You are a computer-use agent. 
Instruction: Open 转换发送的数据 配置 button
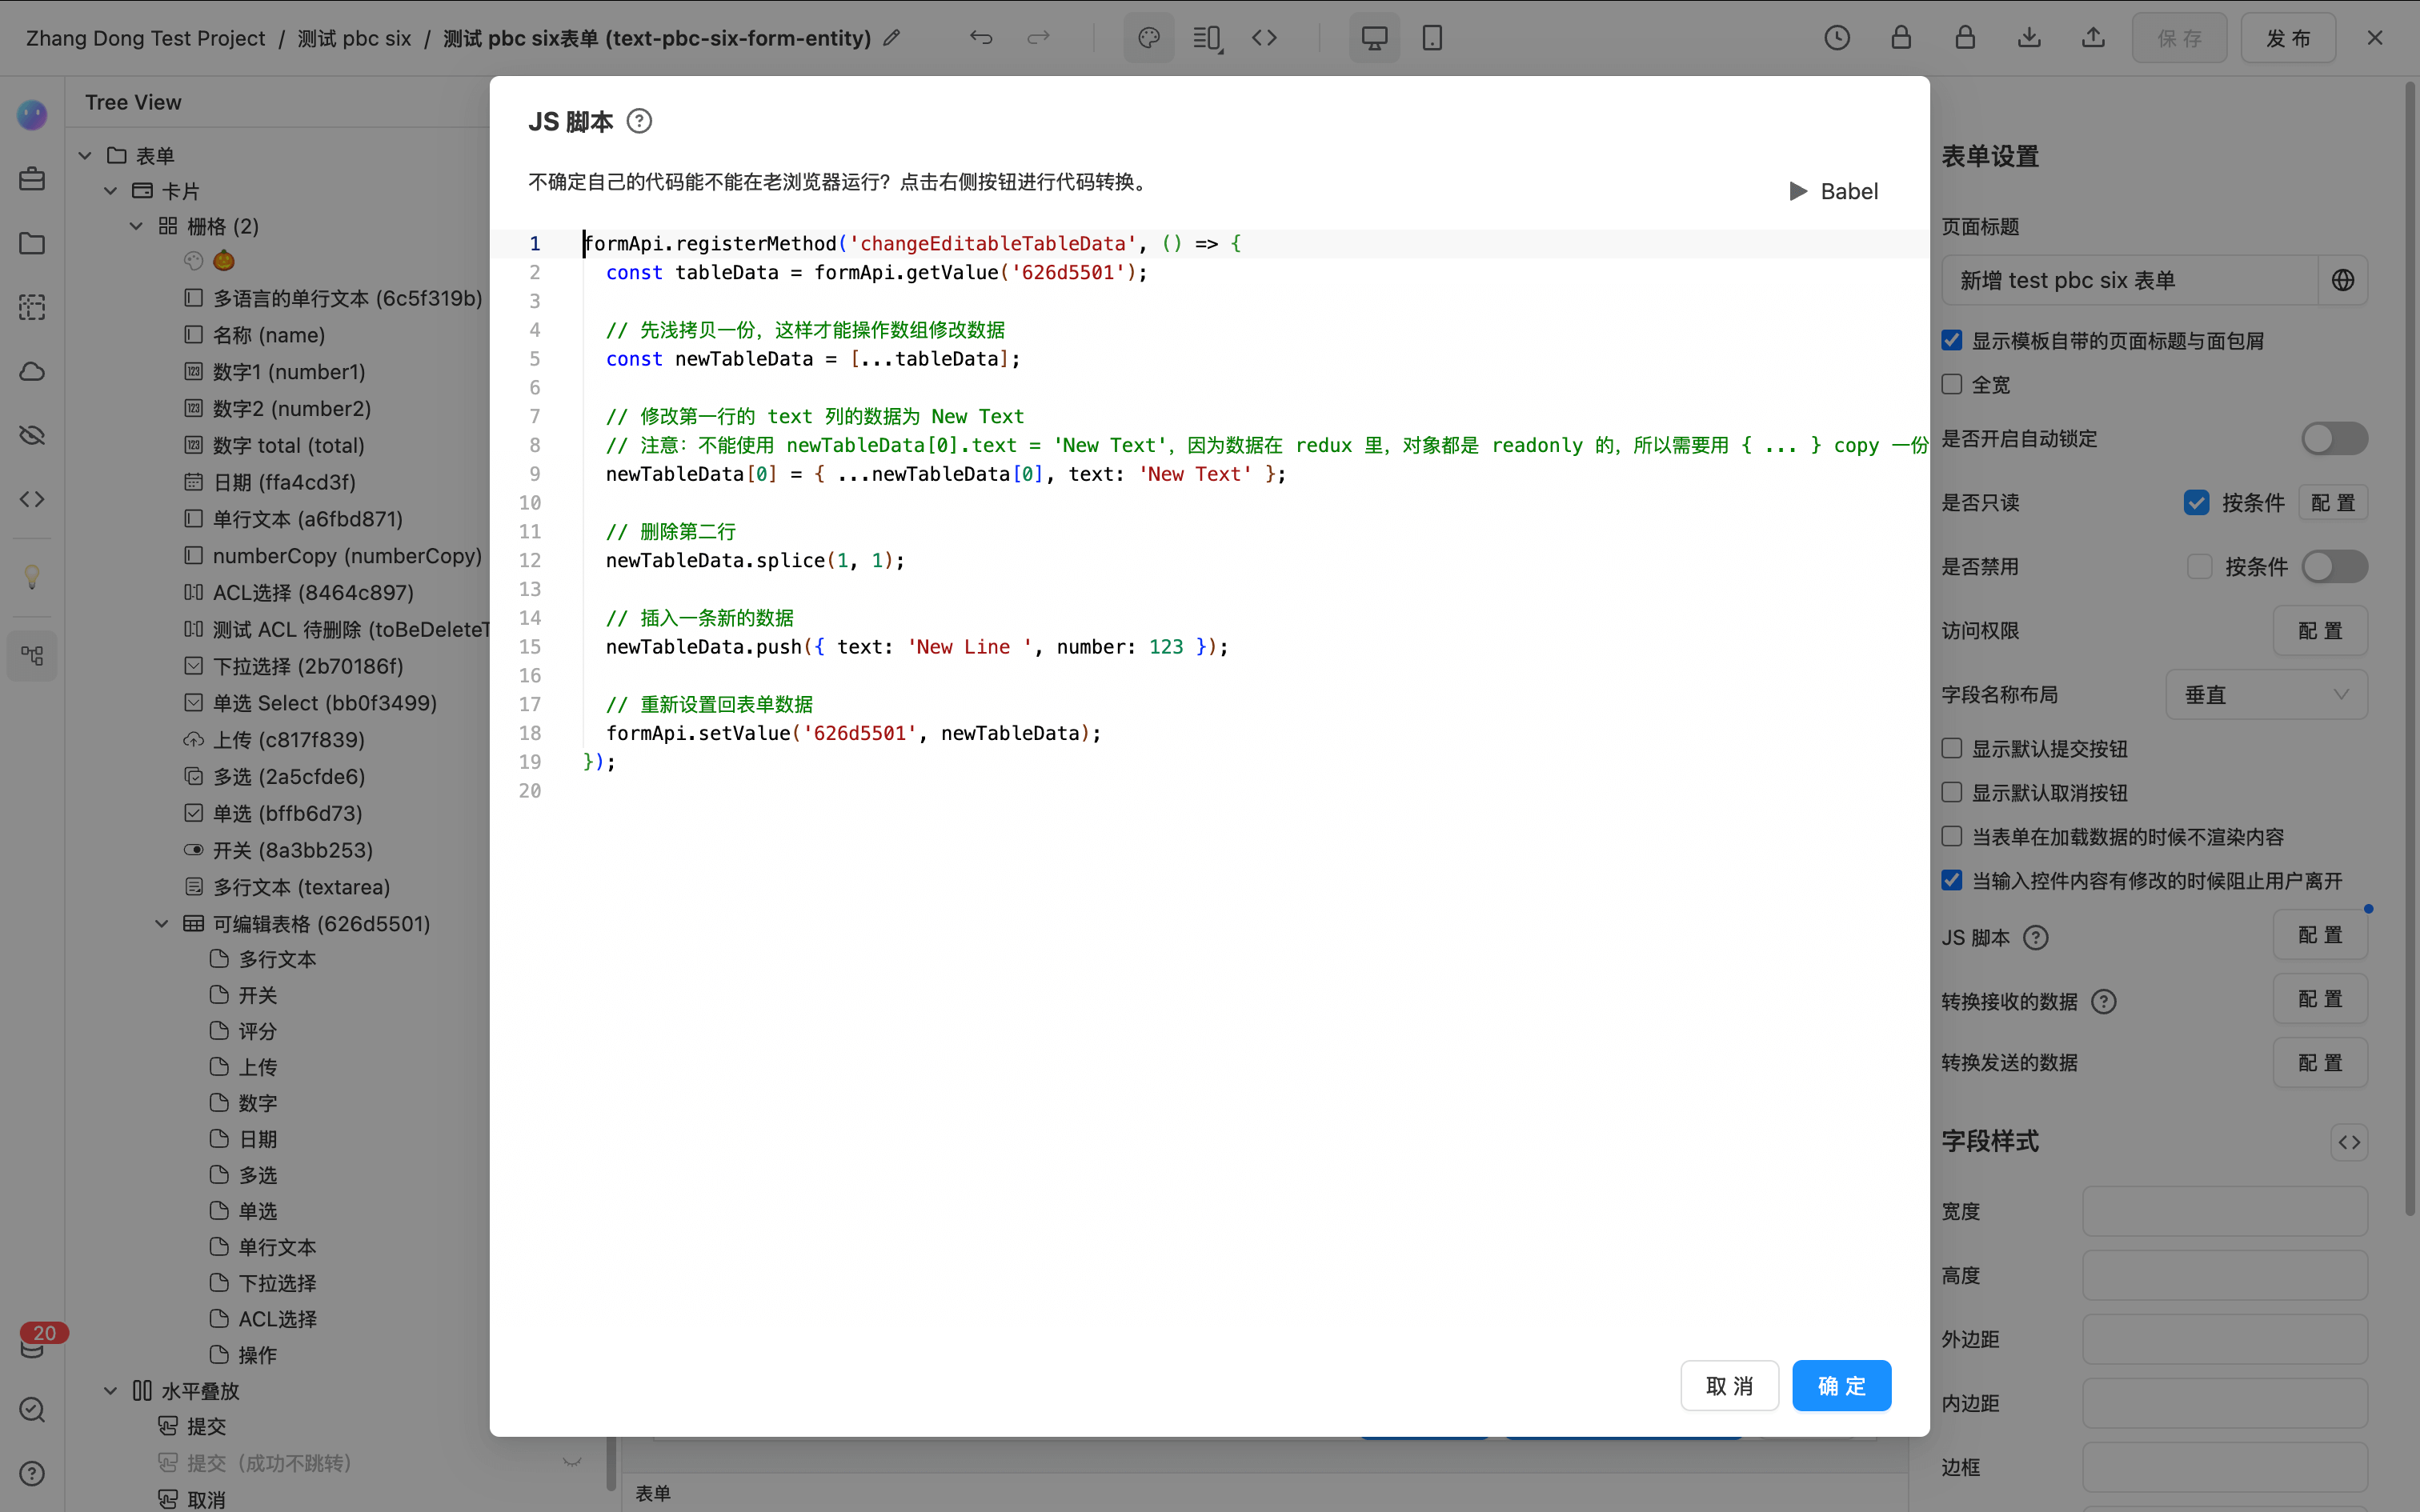(2320, 1062)
